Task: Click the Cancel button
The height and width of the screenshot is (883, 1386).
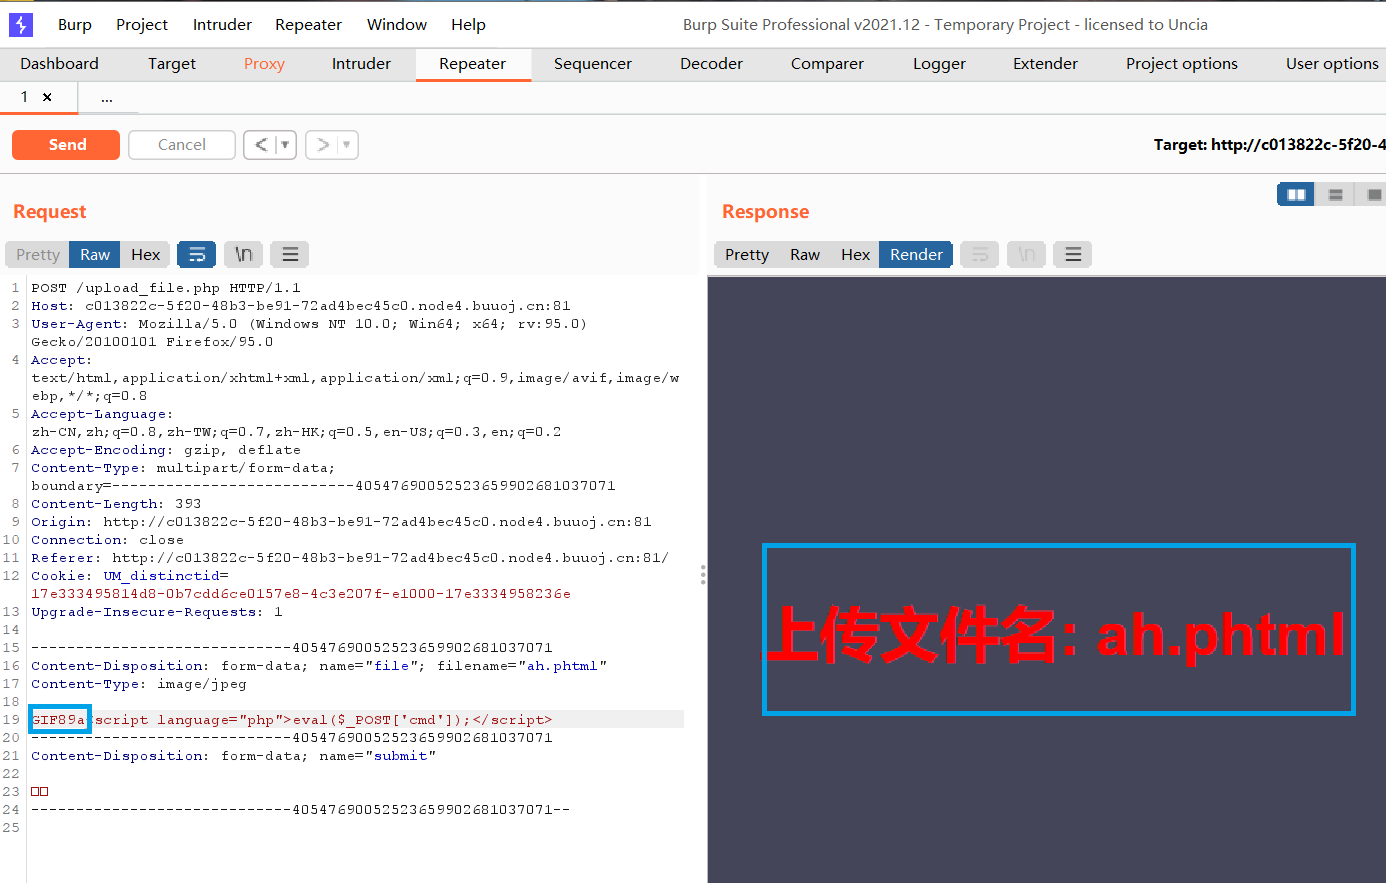Action: (x=182, y=145)
